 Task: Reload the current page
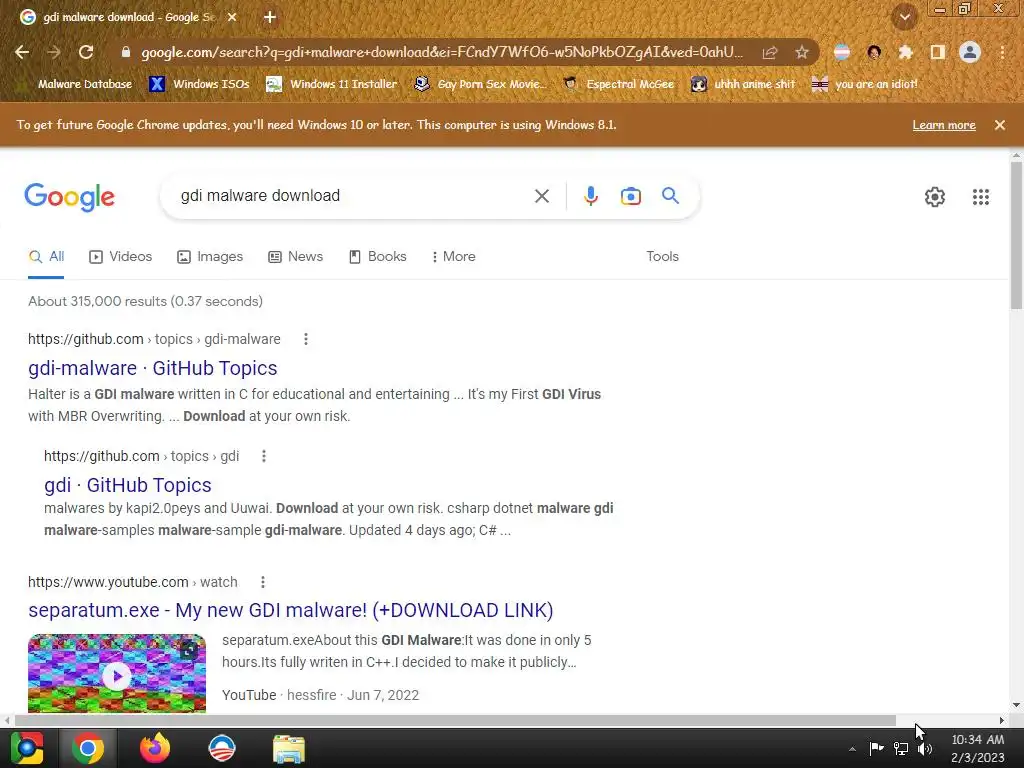[86, 52]
